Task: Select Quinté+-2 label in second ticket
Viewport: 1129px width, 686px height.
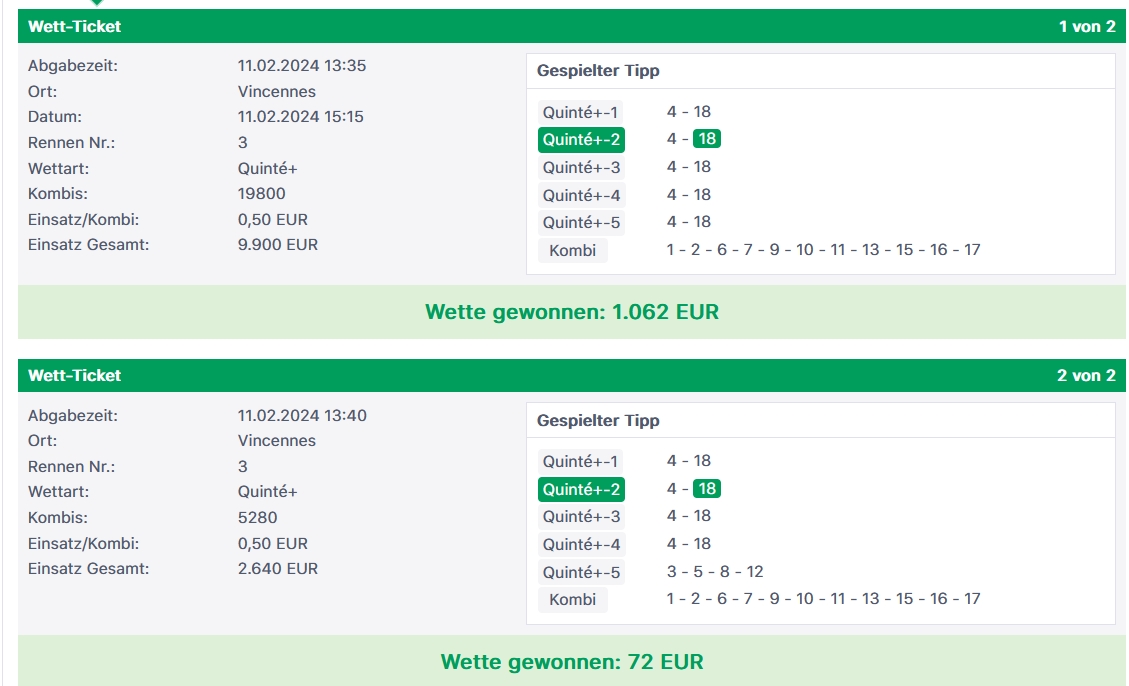Action: [x=581, y=489]
